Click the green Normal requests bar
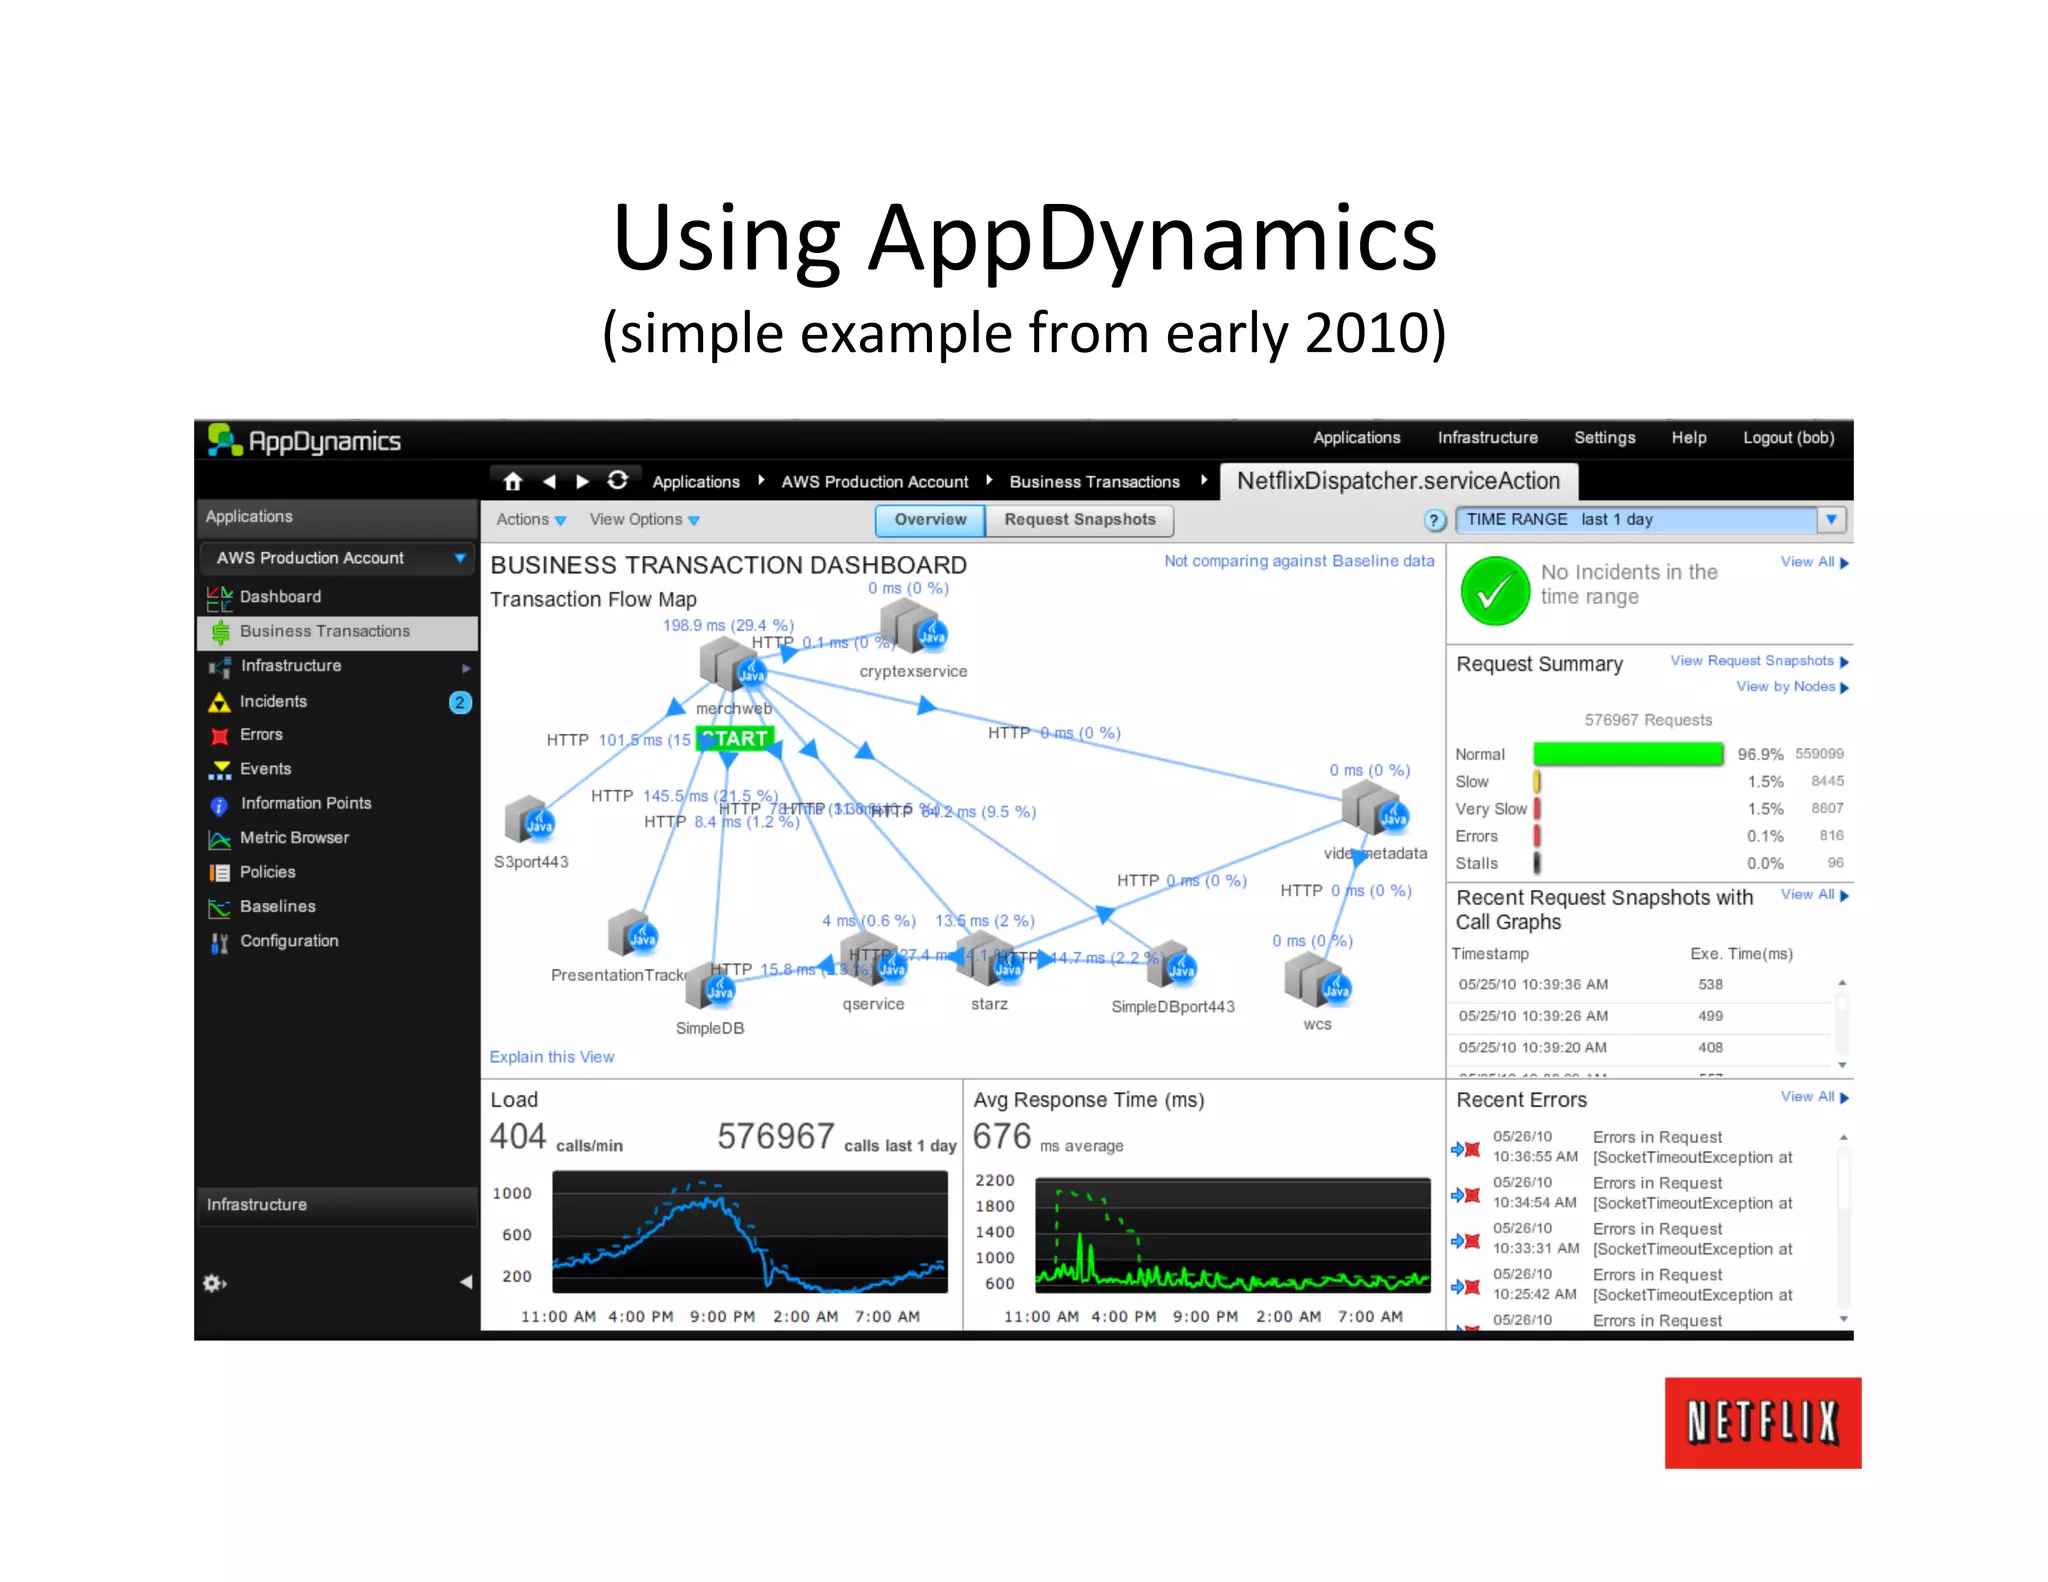Screen dimensions: 2048x1582 click(1628, 754)
